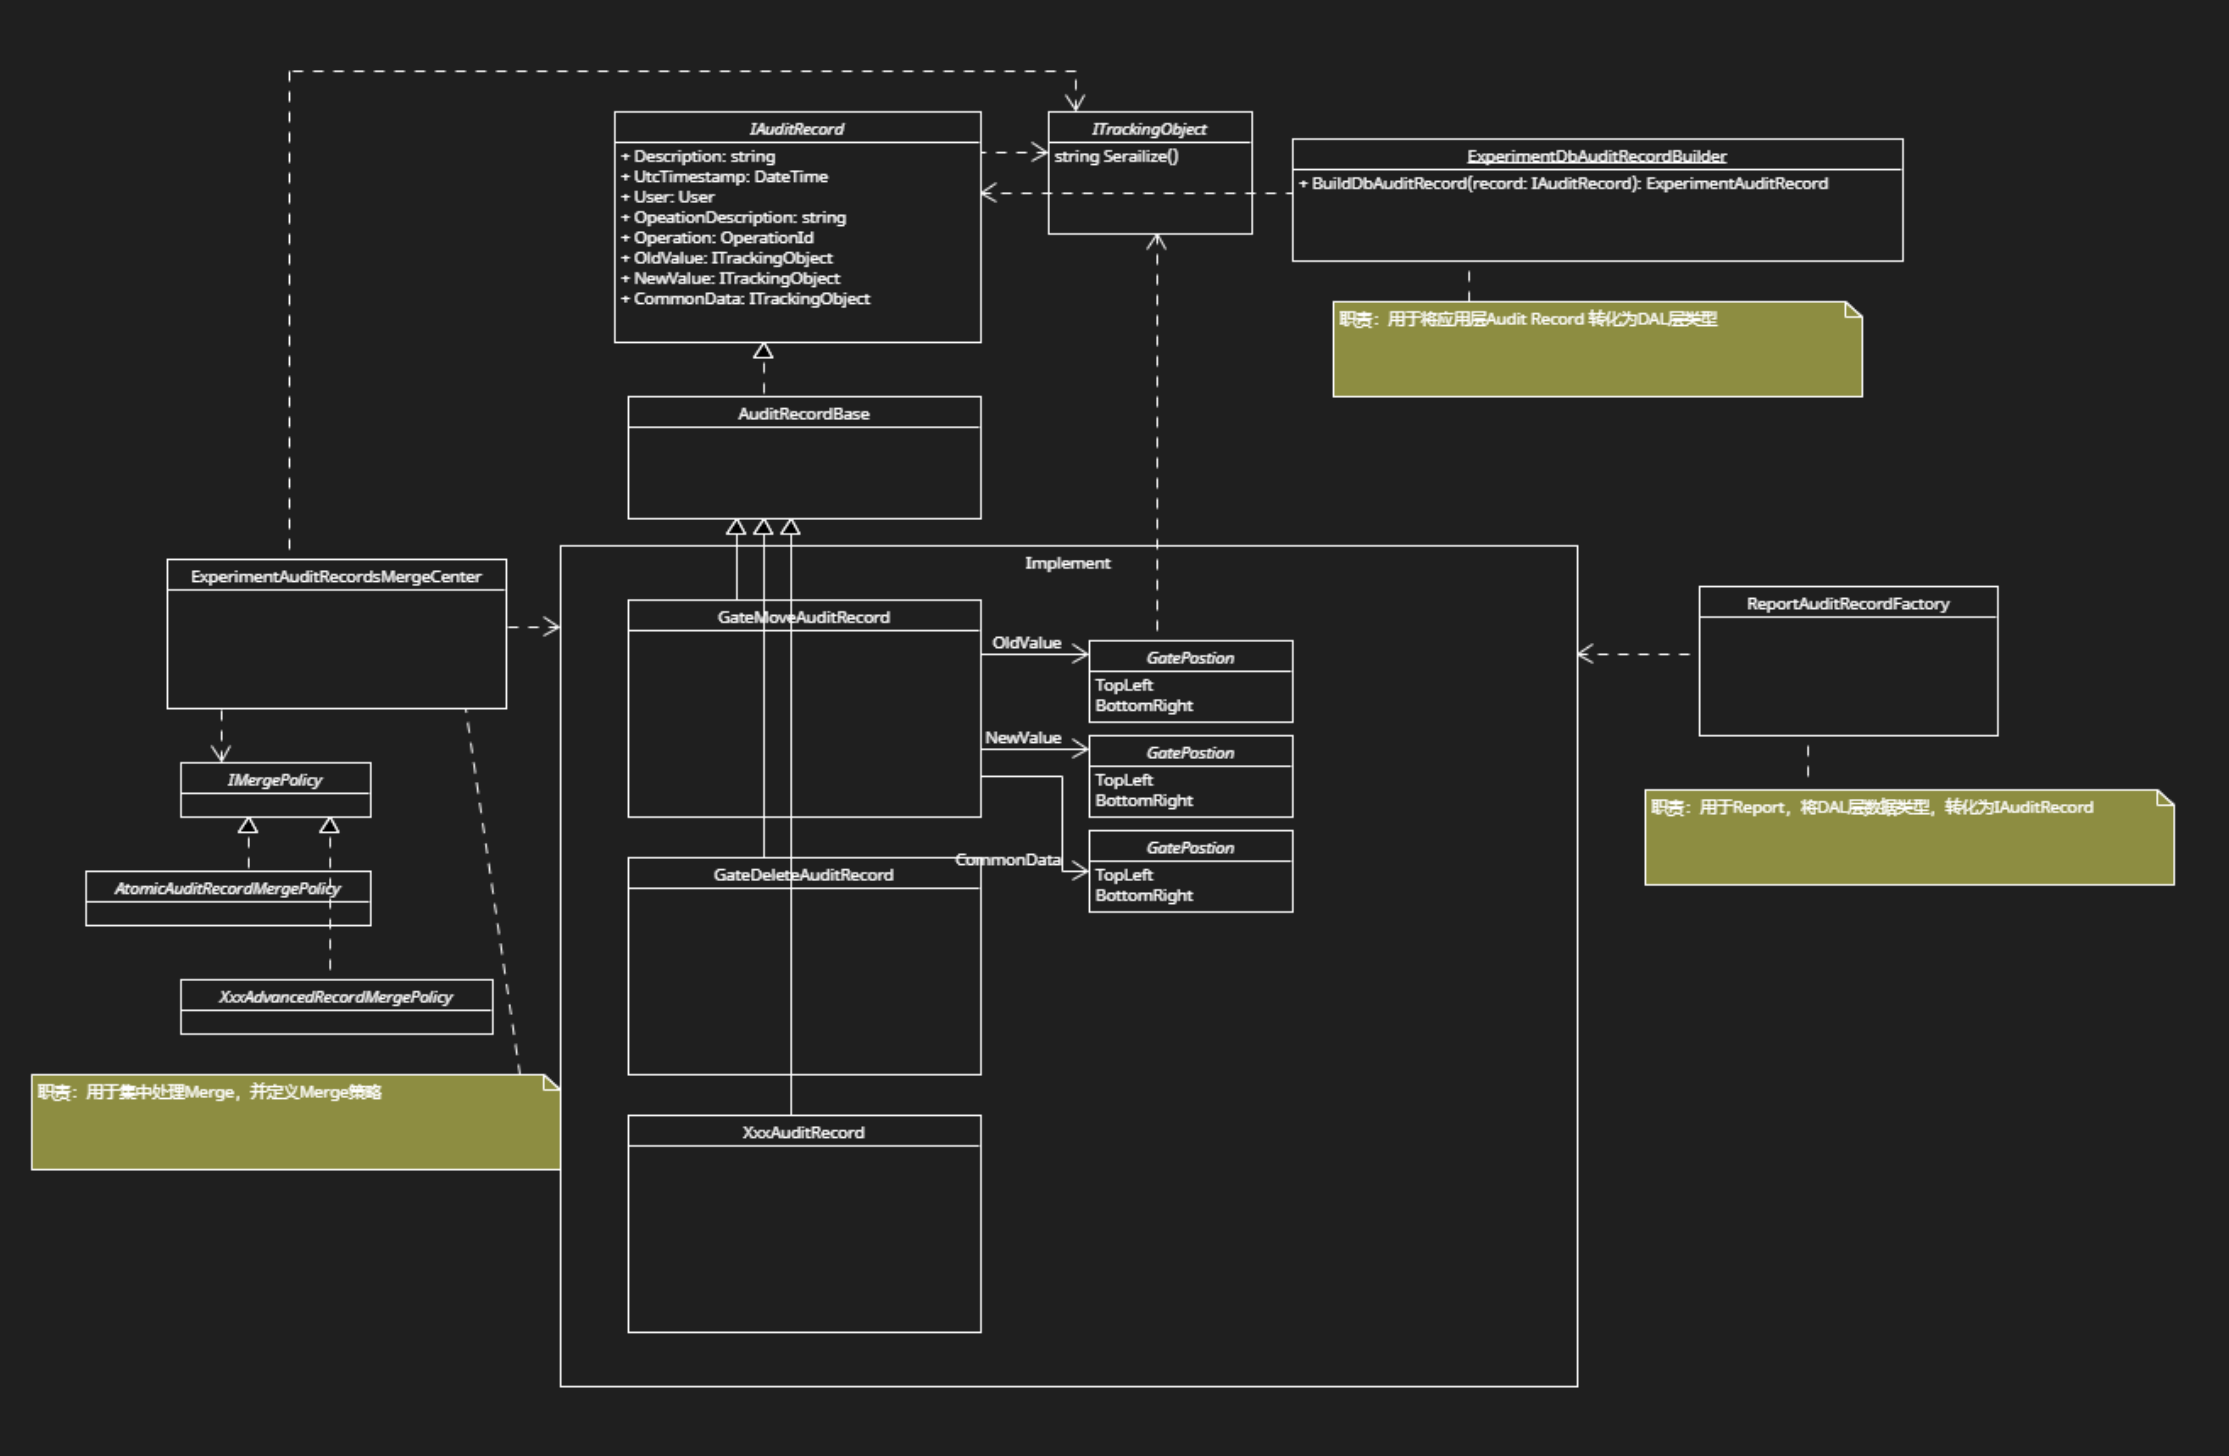Select the ReportAuditRecordFactory class title

coord(1848,604)
